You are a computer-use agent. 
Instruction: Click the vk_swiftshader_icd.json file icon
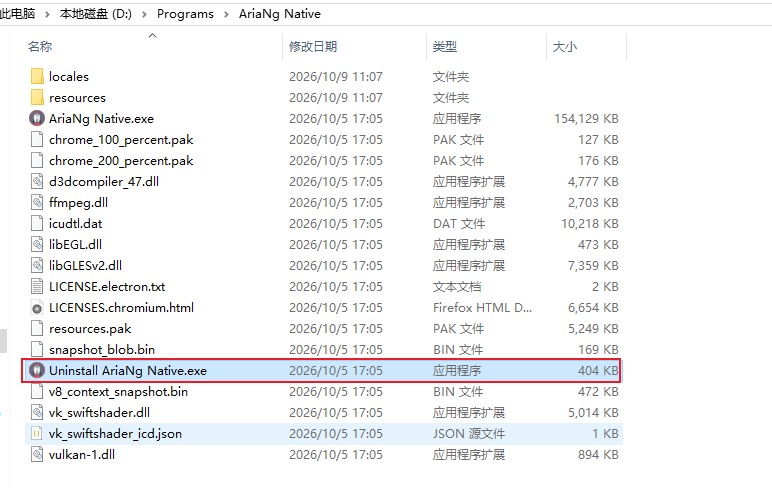[37, 433]
